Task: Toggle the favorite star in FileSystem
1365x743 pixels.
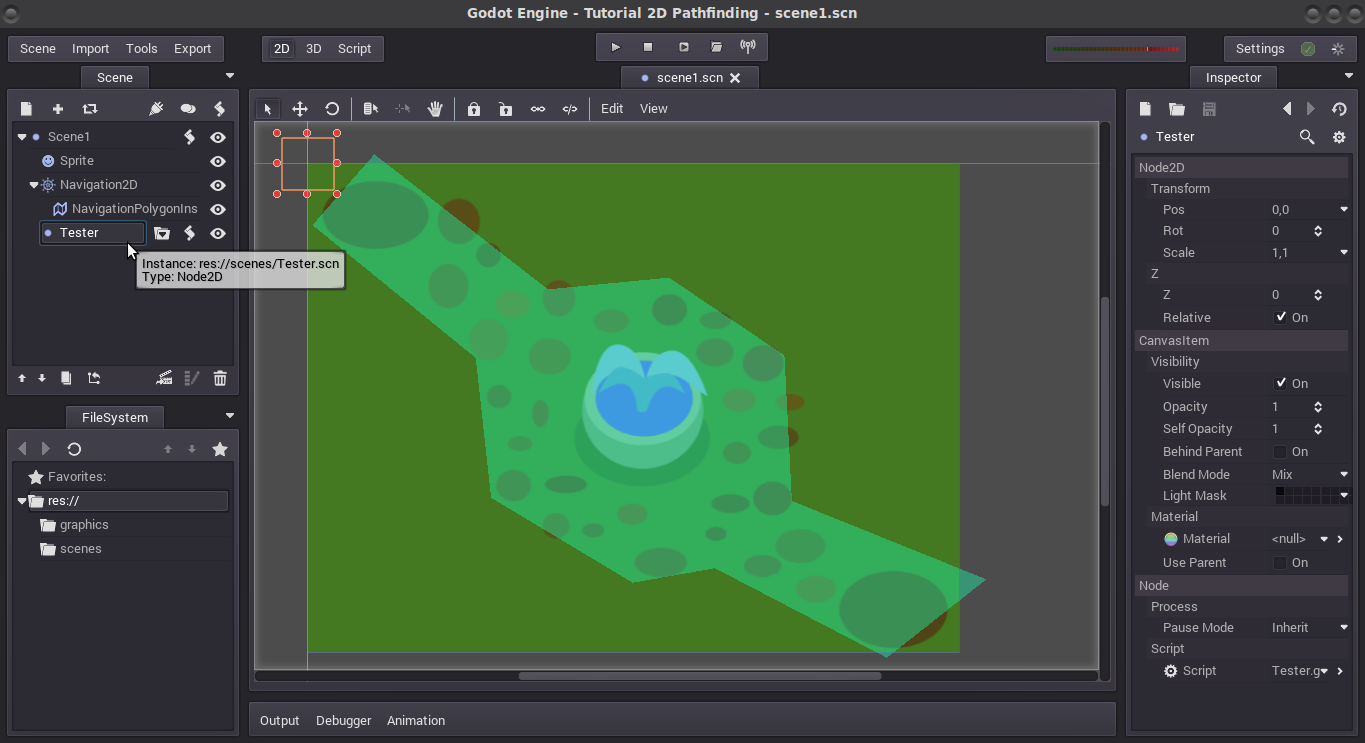Action: tap(220, 449)
